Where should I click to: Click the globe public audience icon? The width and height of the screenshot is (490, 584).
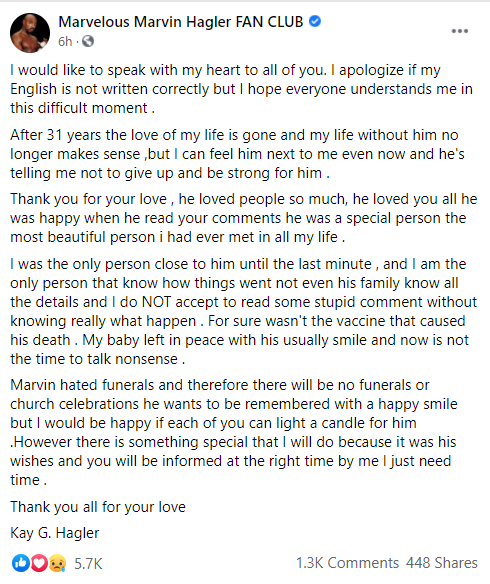(88, 41)
